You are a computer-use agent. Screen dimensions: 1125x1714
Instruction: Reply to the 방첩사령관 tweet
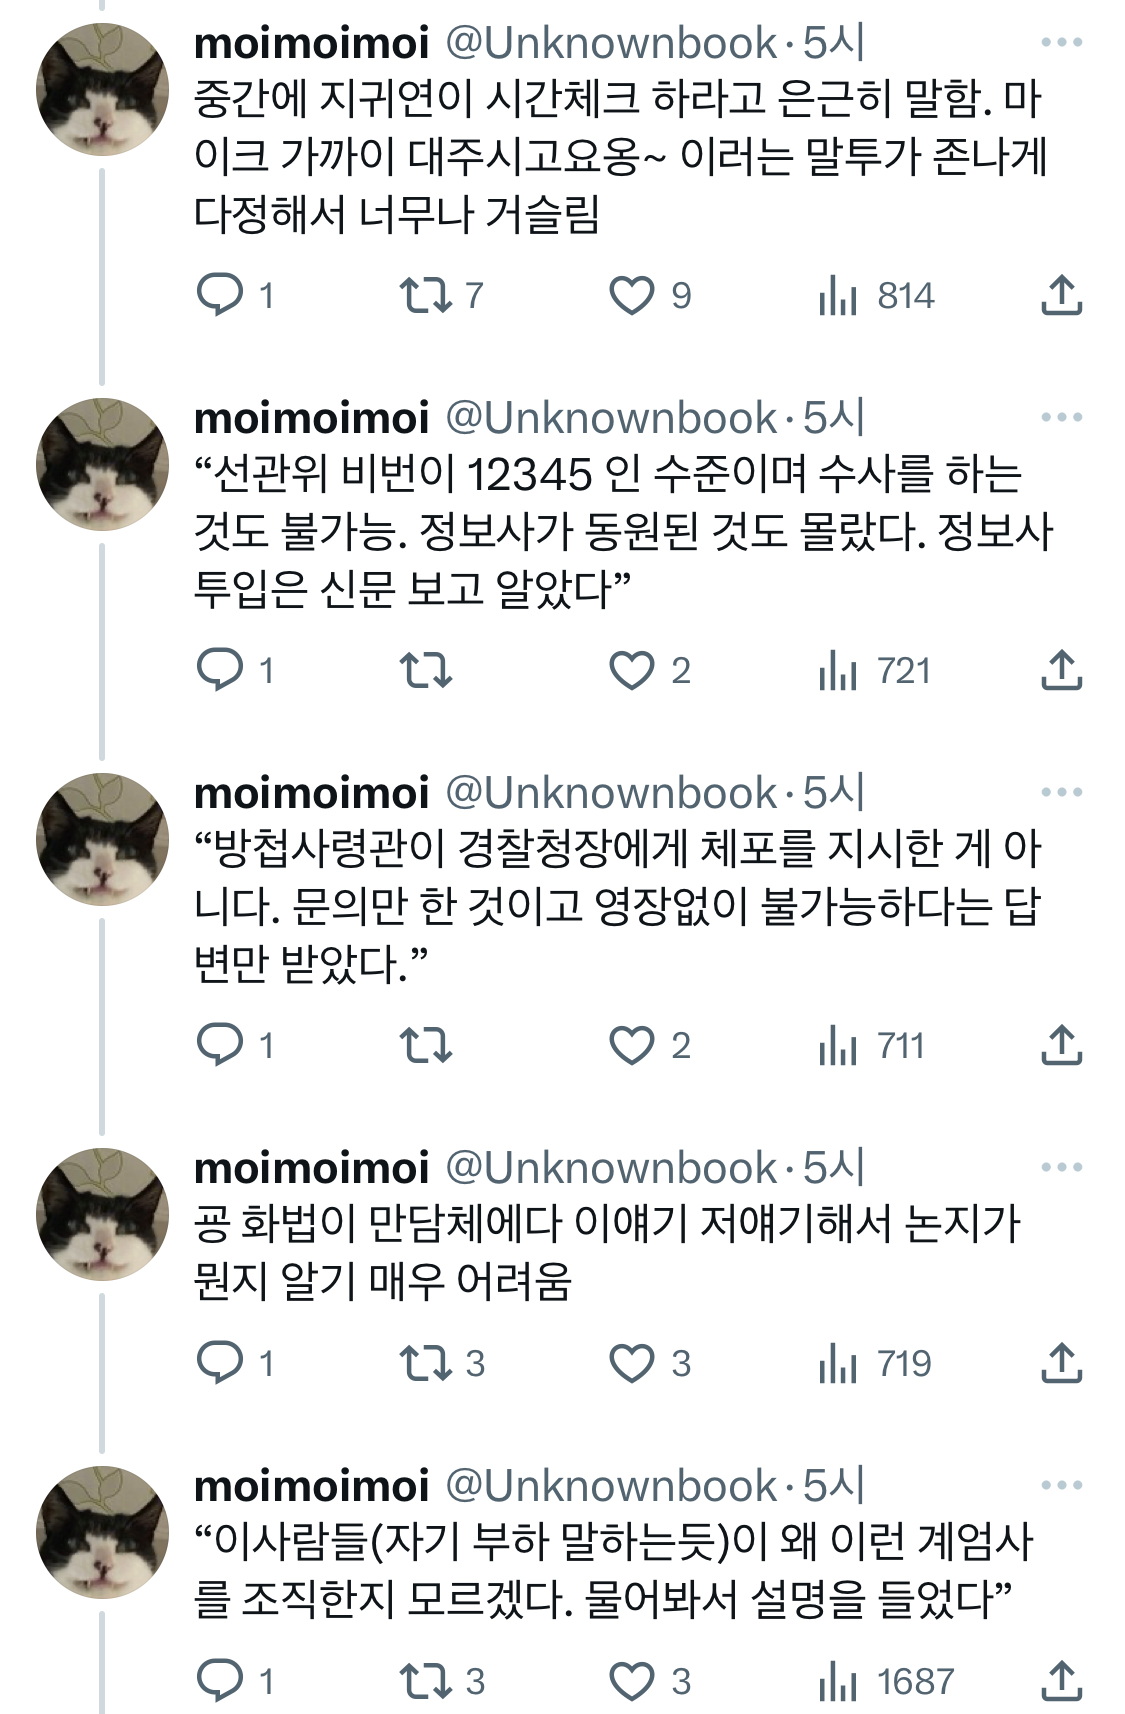220,1045
